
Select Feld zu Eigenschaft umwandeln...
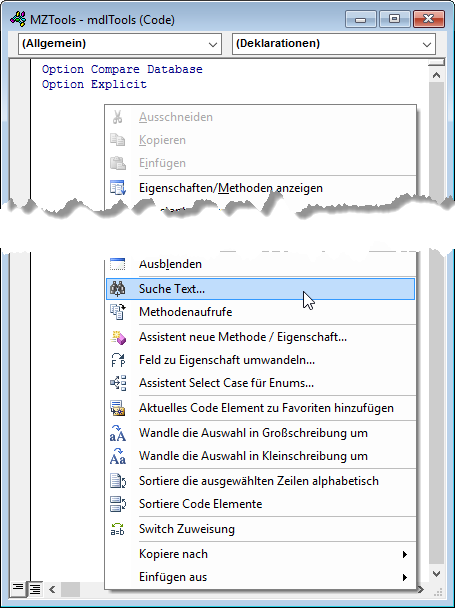click(260, 360)
